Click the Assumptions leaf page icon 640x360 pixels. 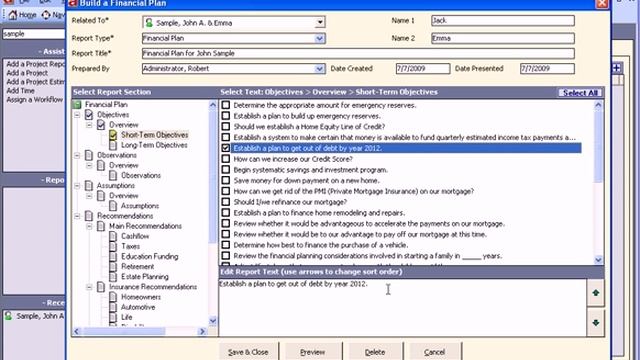click(x=113, y=206)
